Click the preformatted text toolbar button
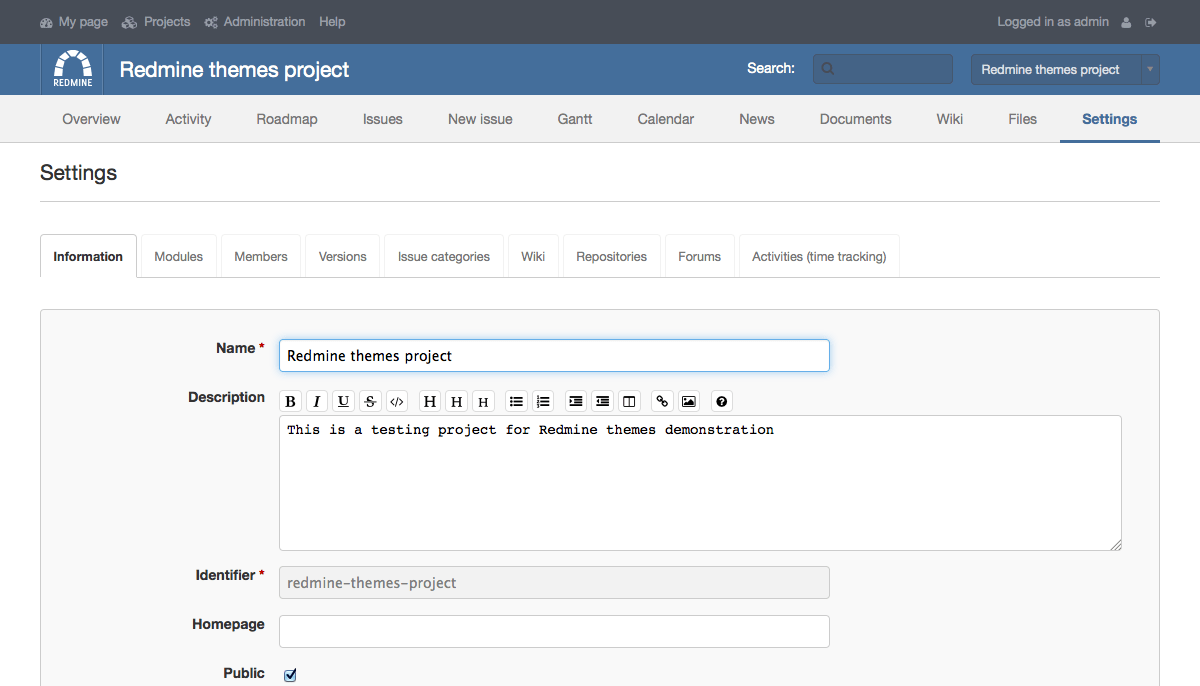The image size is (1200, 686). (x=629, y=401)
